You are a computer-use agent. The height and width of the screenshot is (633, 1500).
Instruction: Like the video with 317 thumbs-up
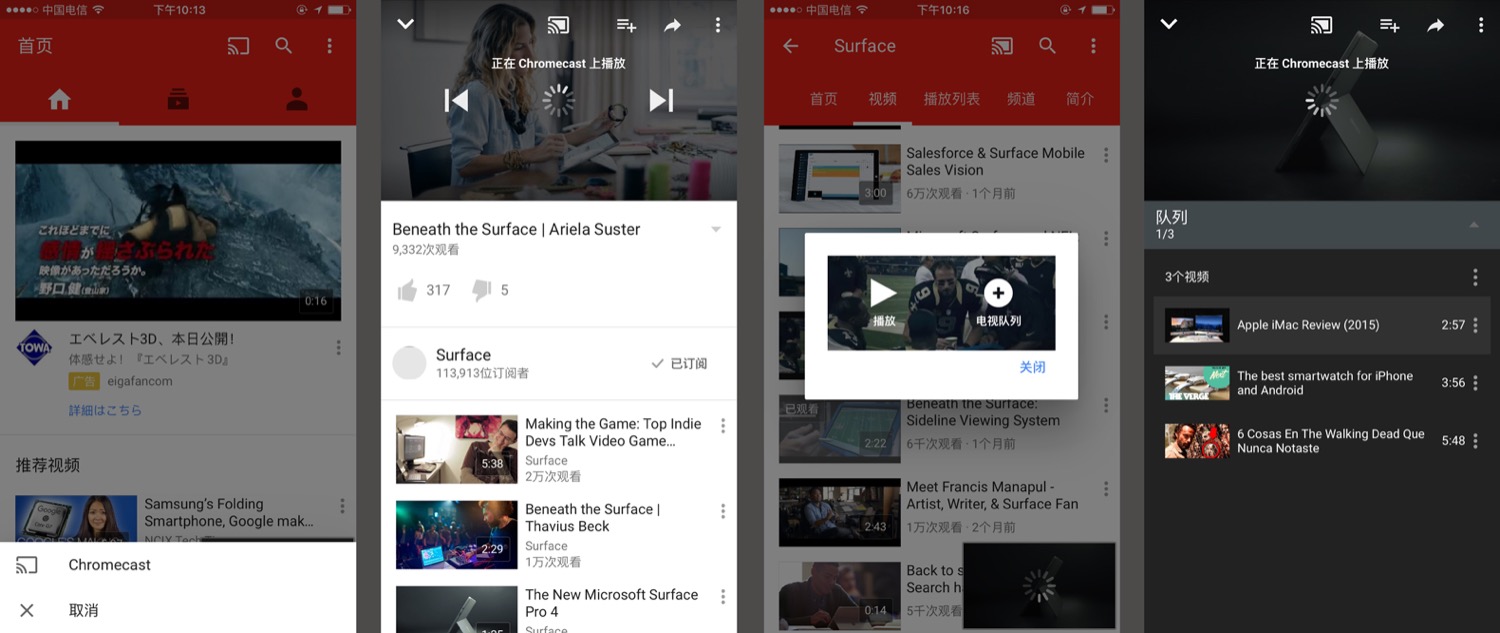[x=407, y=290]
